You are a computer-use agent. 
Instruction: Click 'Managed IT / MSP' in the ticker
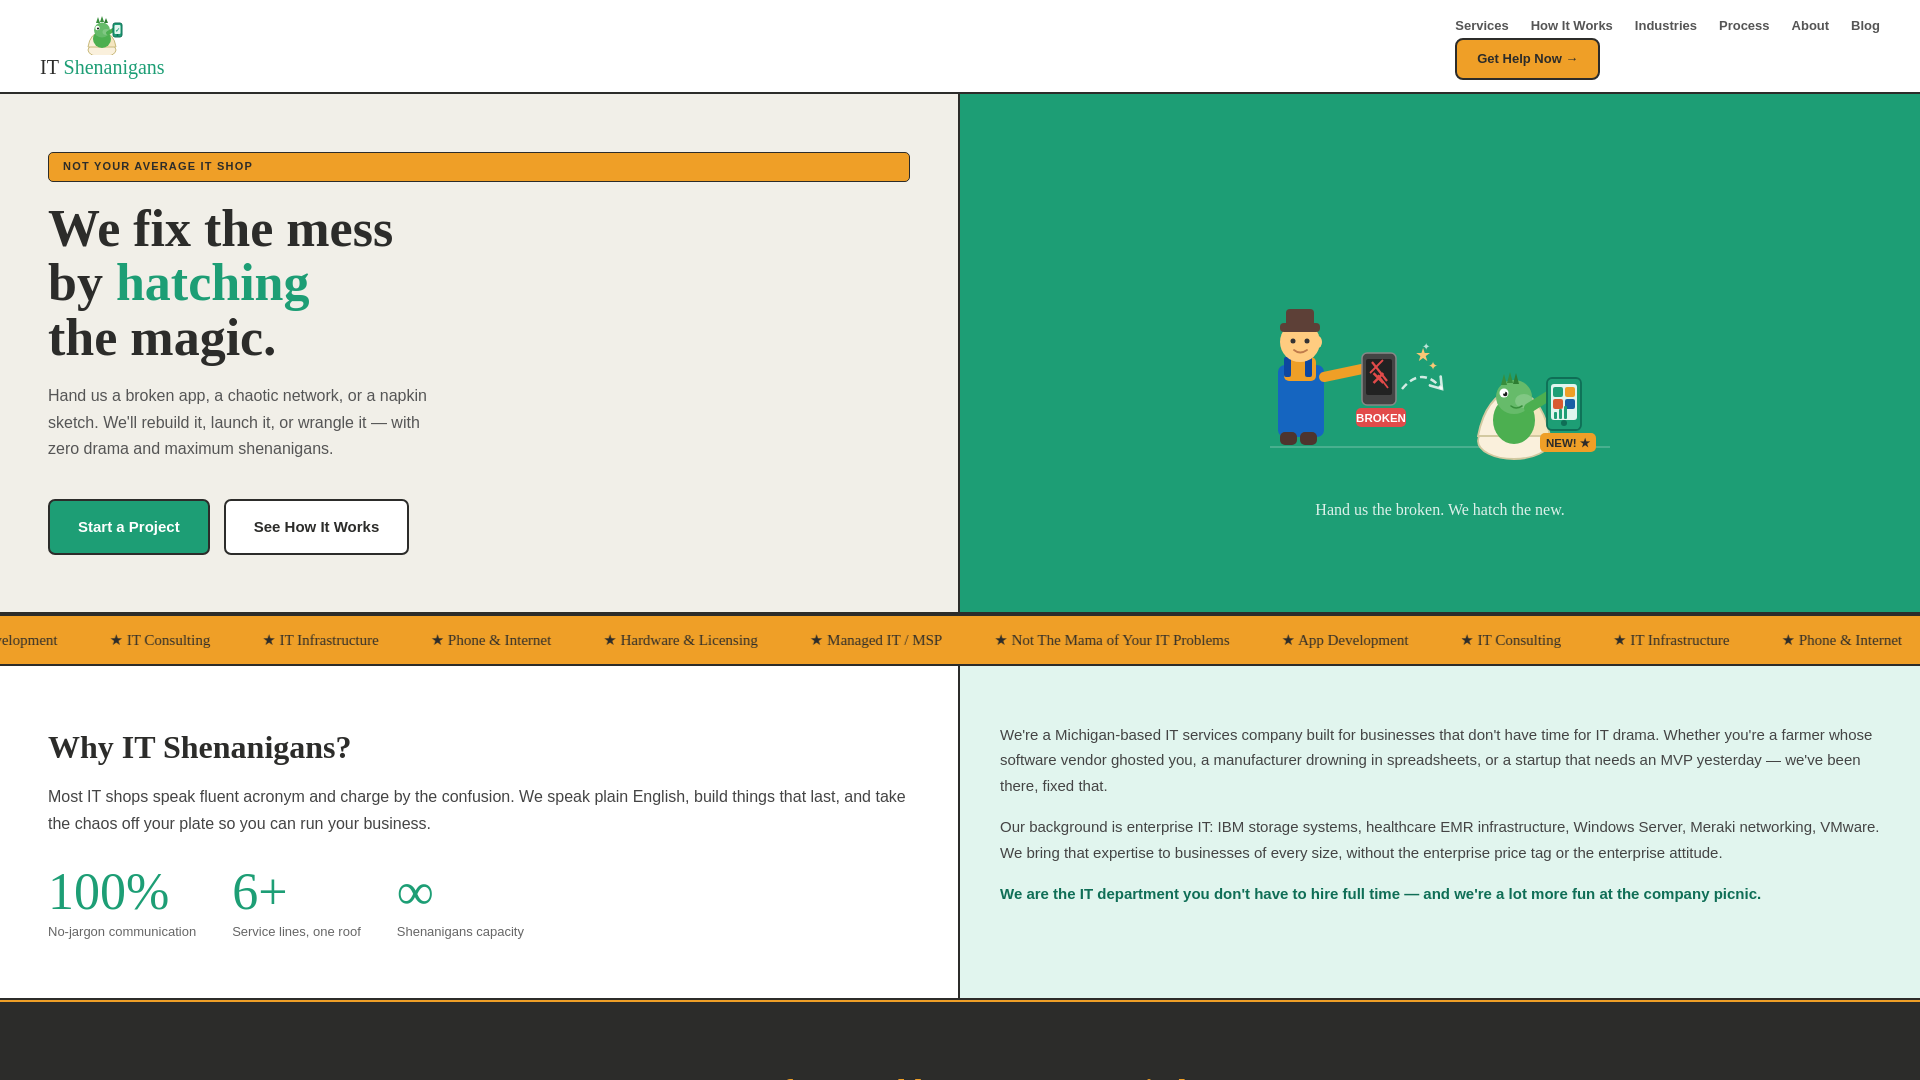[876, 640]
